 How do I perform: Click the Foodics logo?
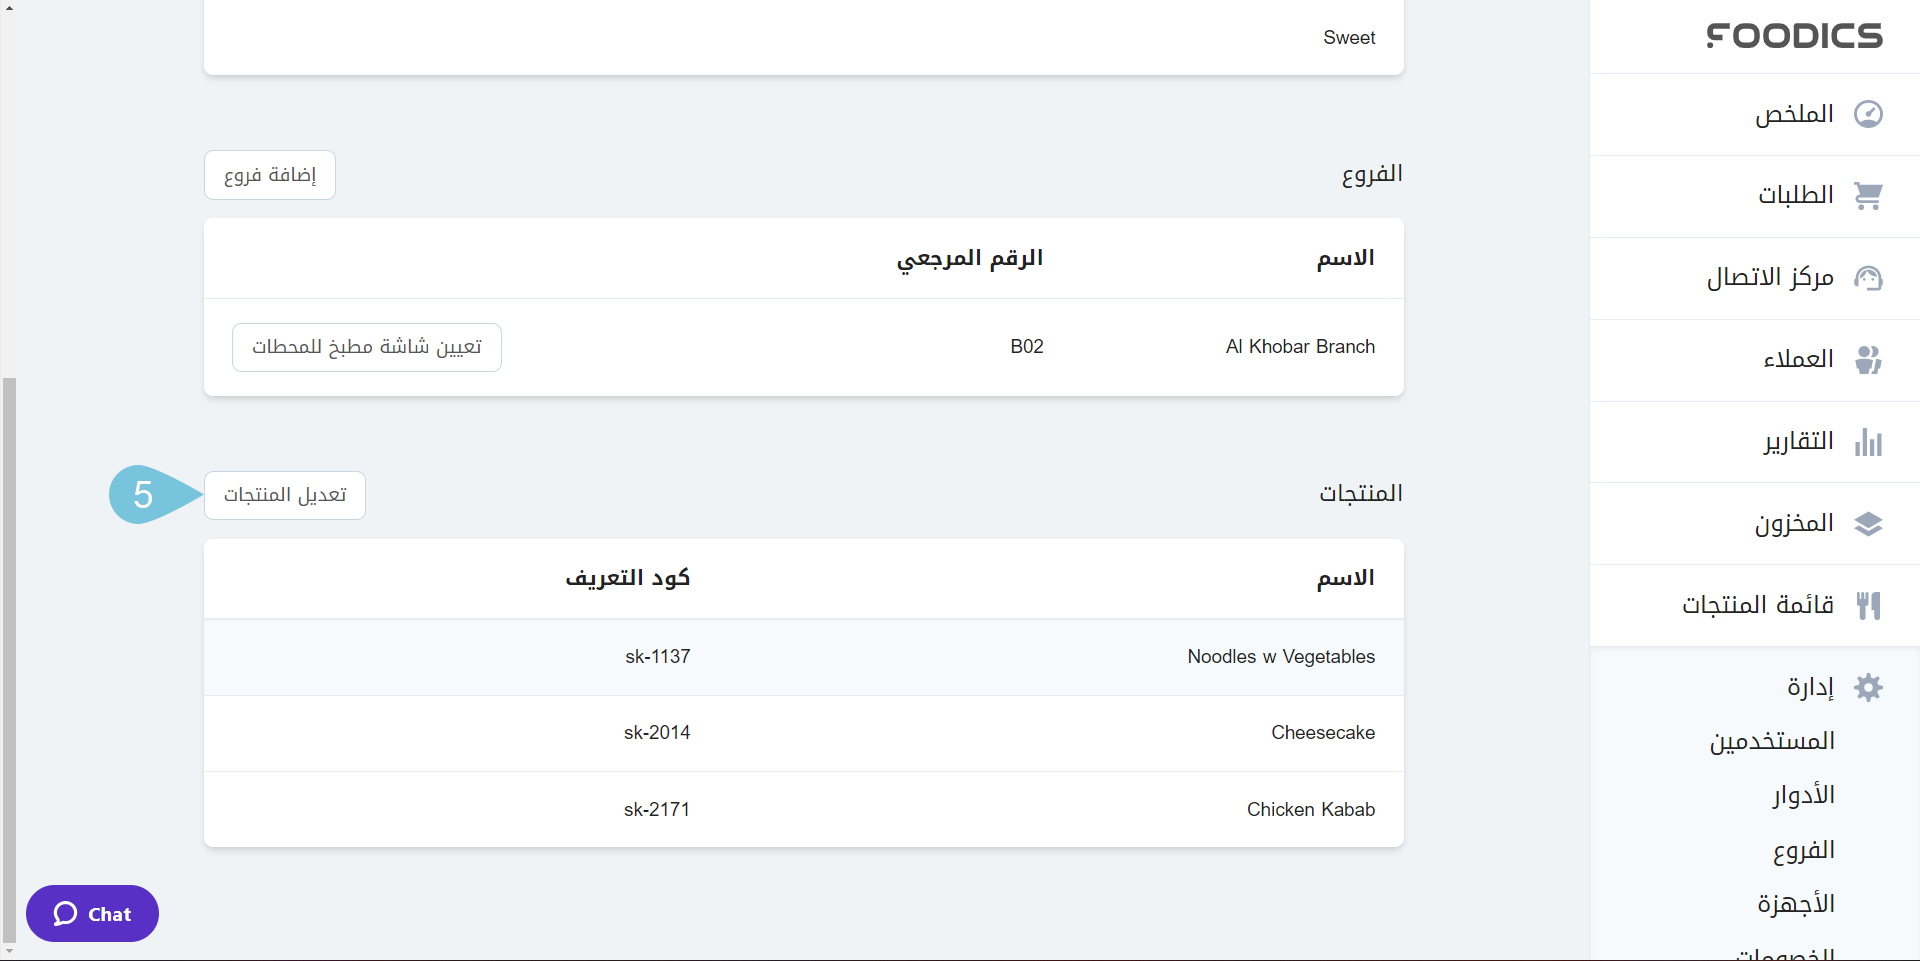coord(1794,36)
